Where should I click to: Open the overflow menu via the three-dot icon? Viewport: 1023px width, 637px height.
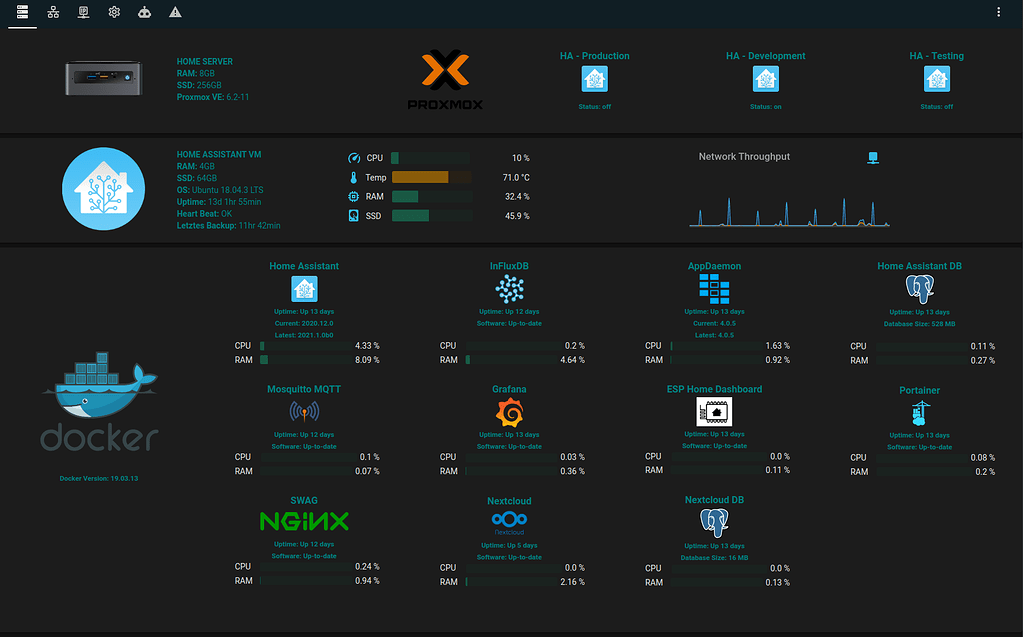pyautogui.click(x=997, y=11)
